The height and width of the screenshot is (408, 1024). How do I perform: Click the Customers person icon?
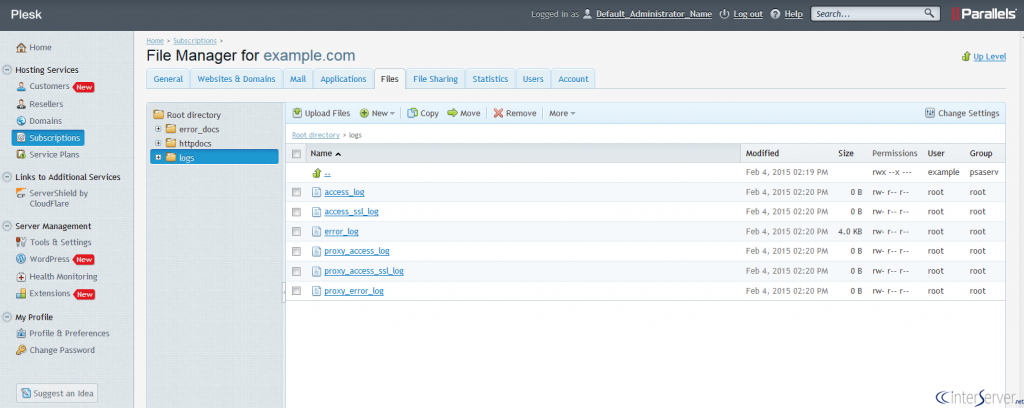pyautogui.click(x=21, y=86)
